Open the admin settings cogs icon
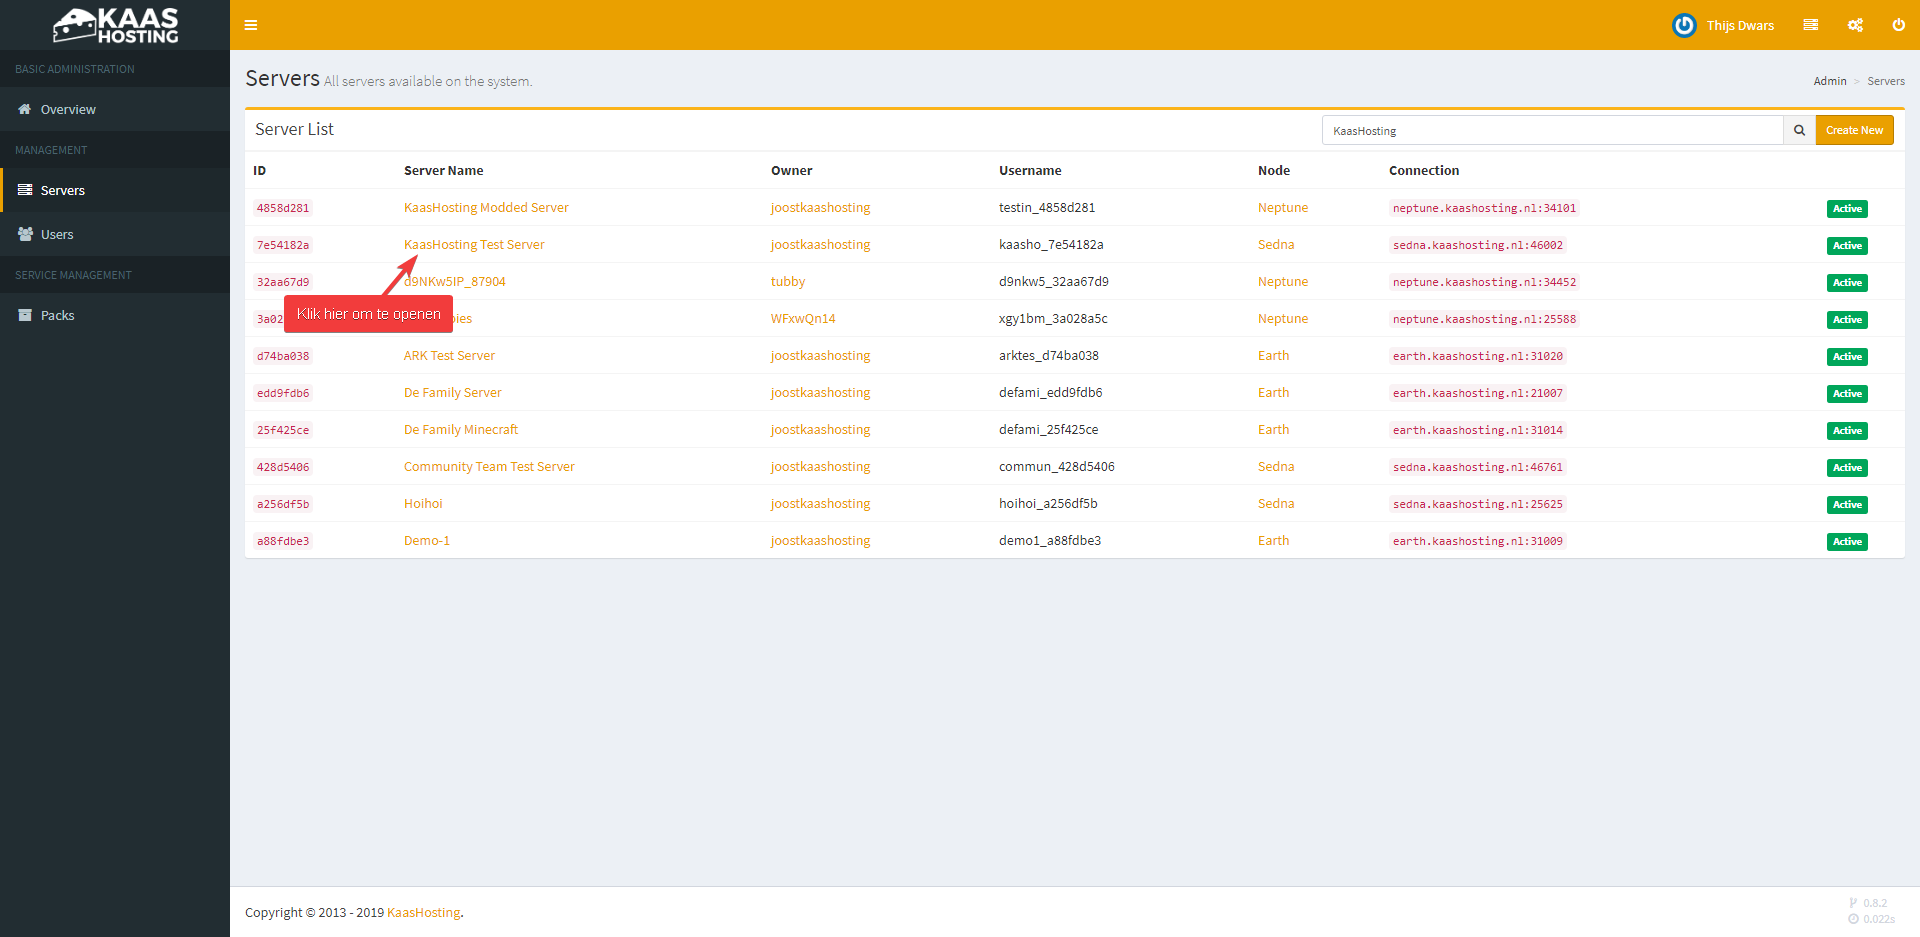Screen dimensions: 1920x937 coord(1855,25)
